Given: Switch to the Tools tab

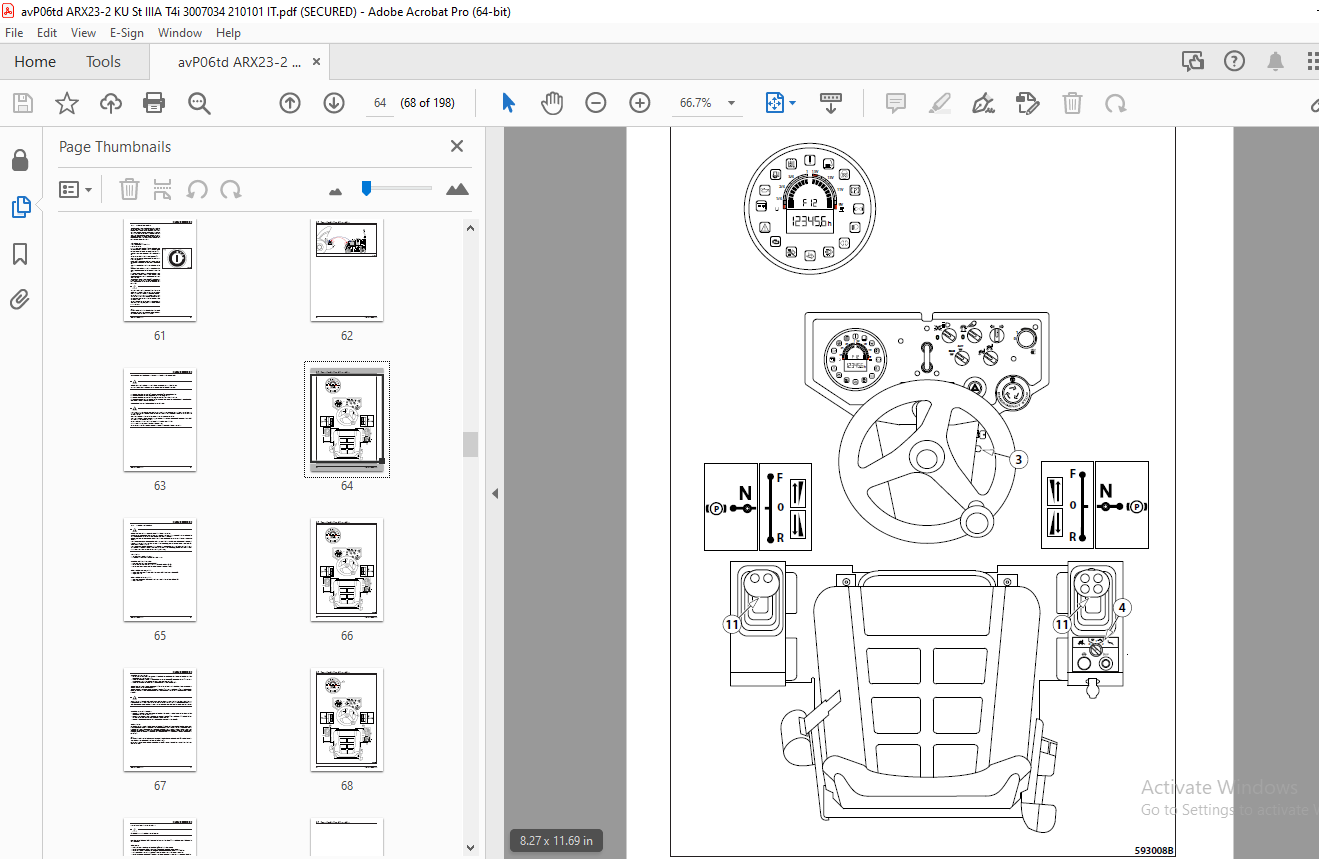Looking at the screenshot, I should click(x=103, y=61).
